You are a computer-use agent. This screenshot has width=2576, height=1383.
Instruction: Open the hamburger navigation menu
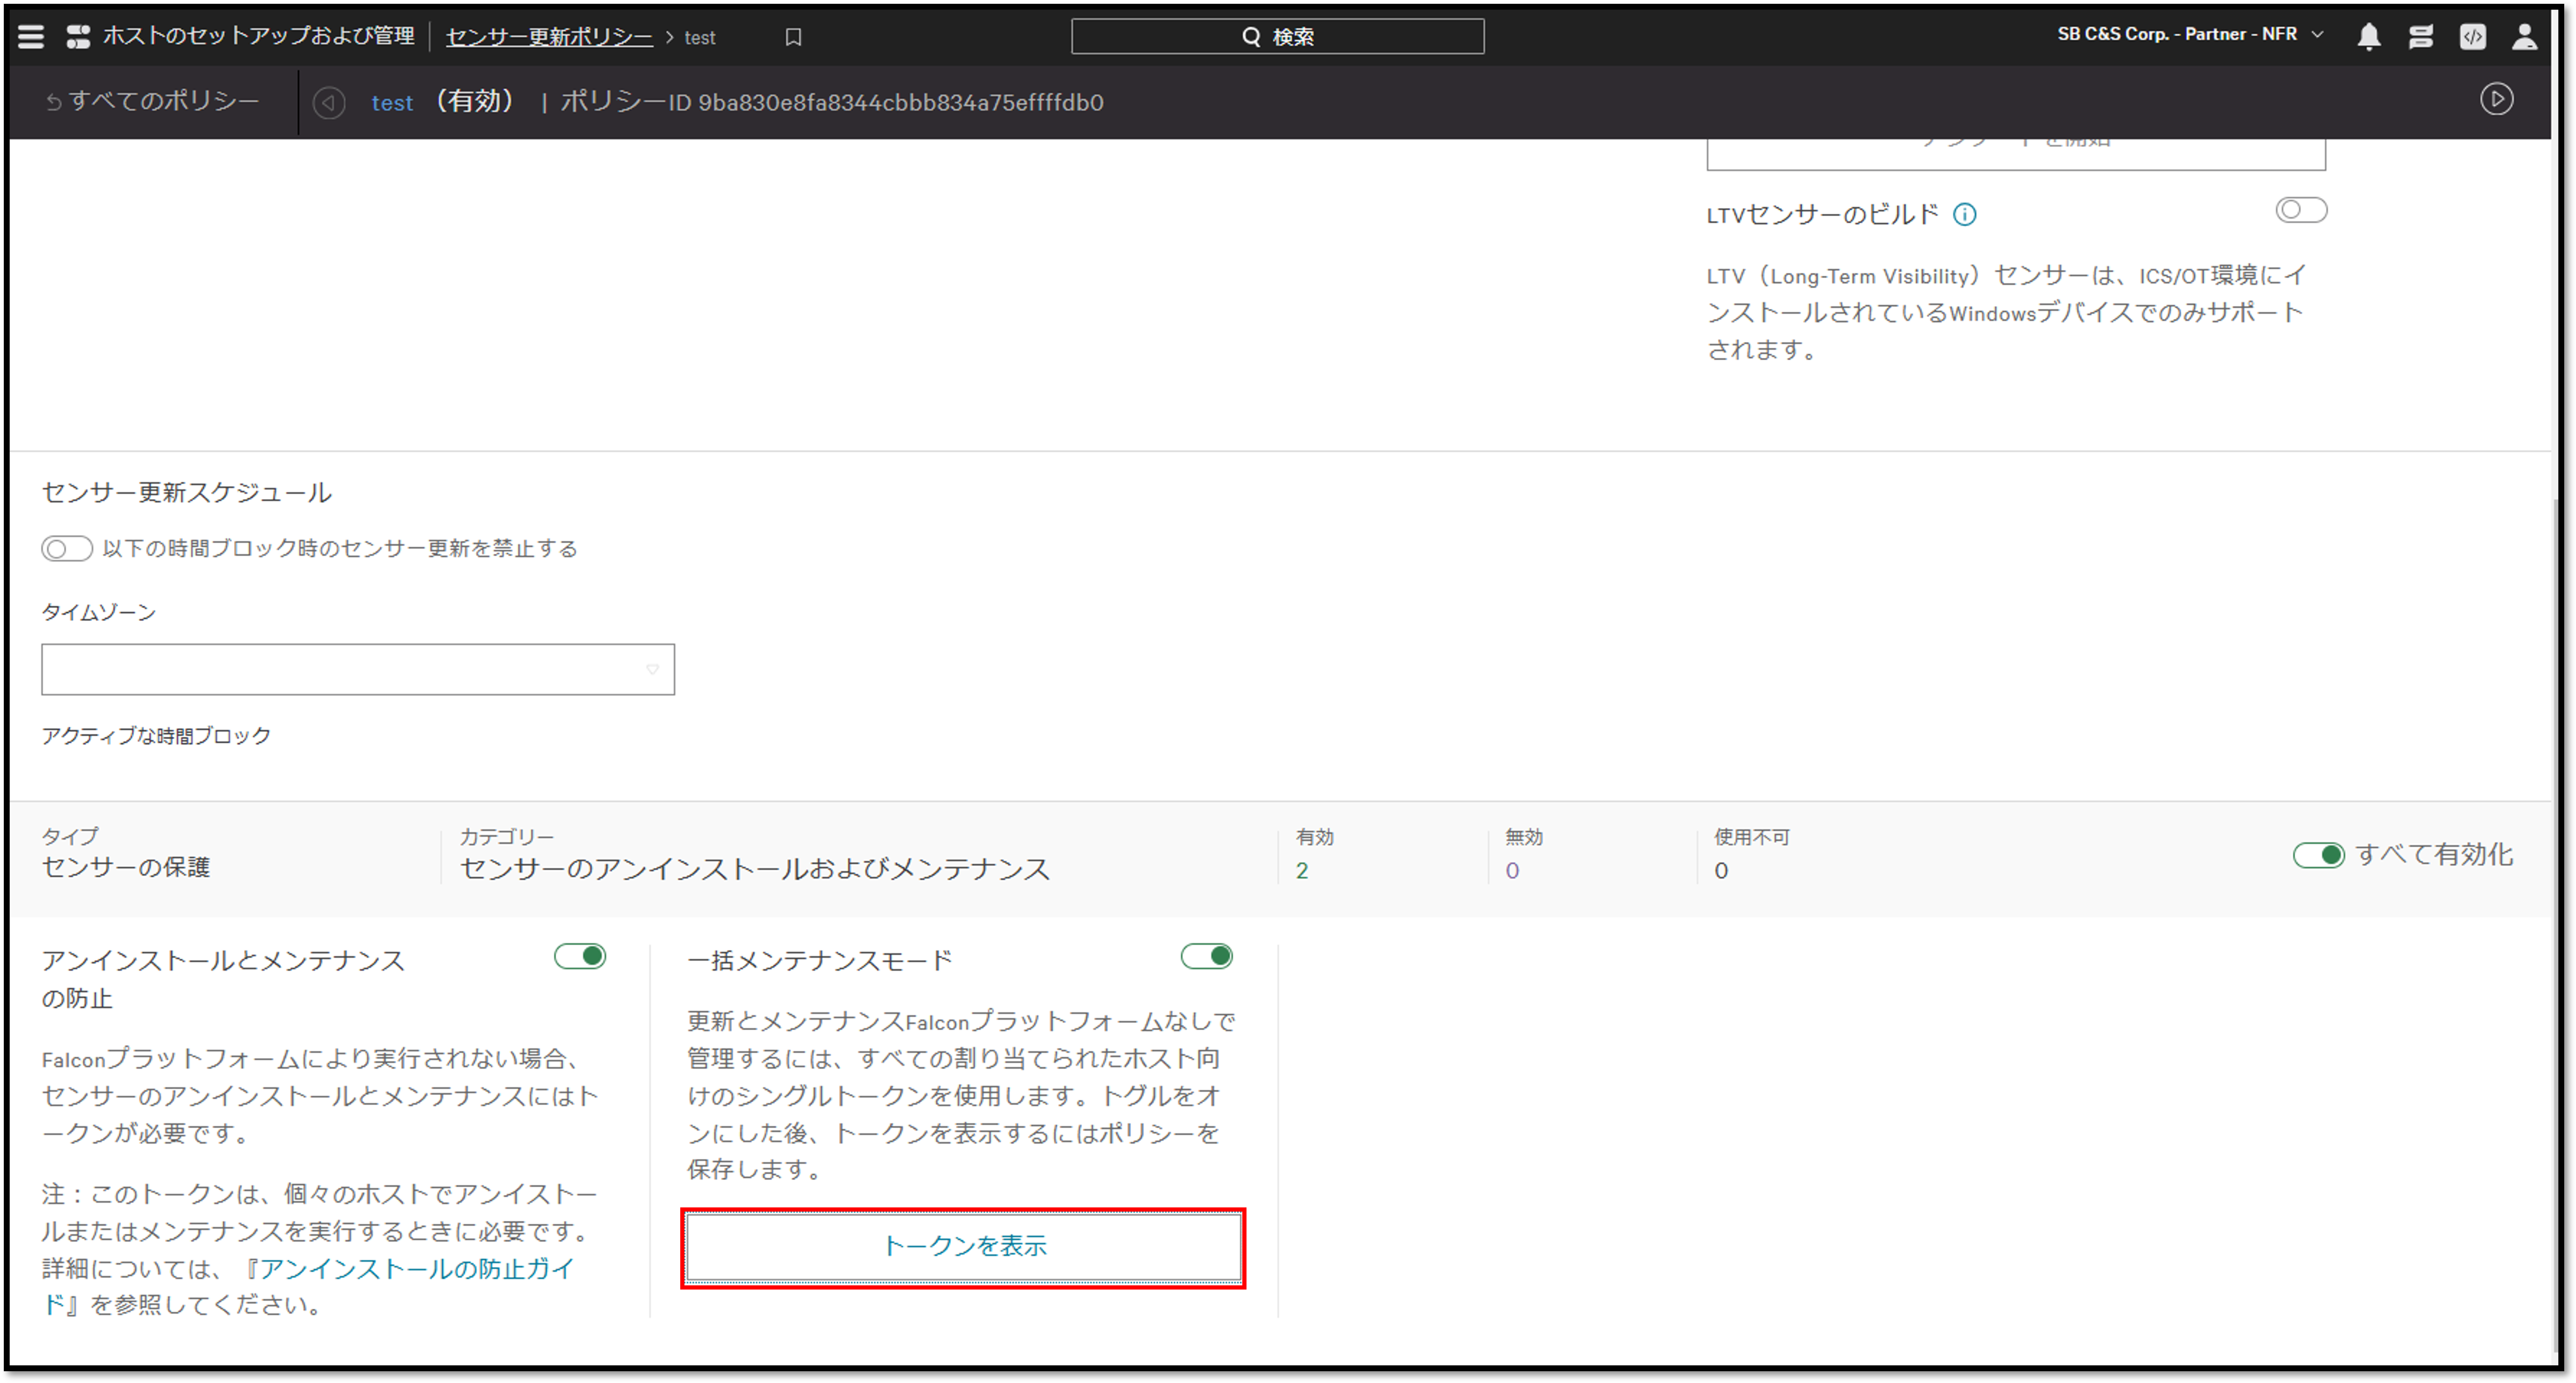(31, 37)
